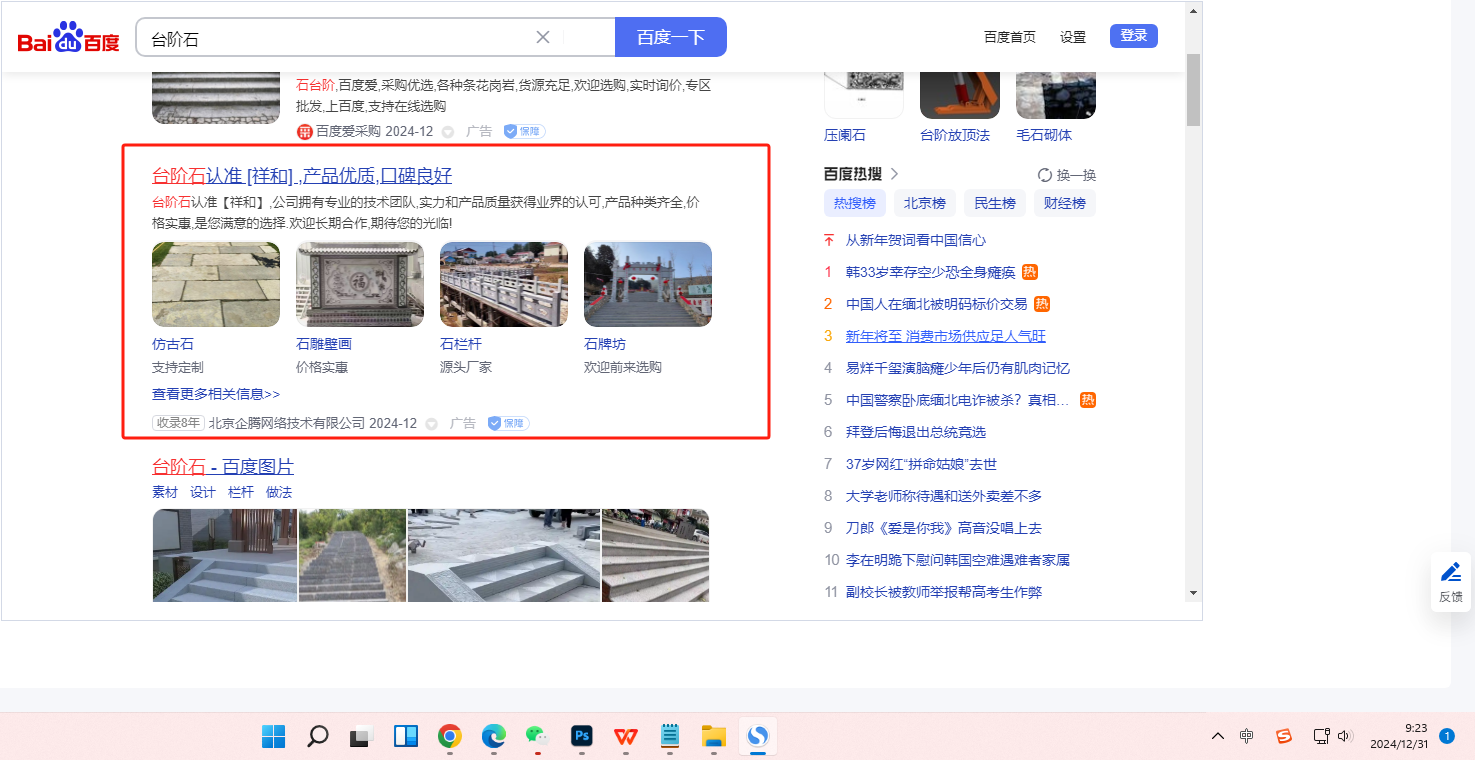Open Task View on the taskbar
The width and height of the screenshot is (1475, 760).
[x=361, y=737]
